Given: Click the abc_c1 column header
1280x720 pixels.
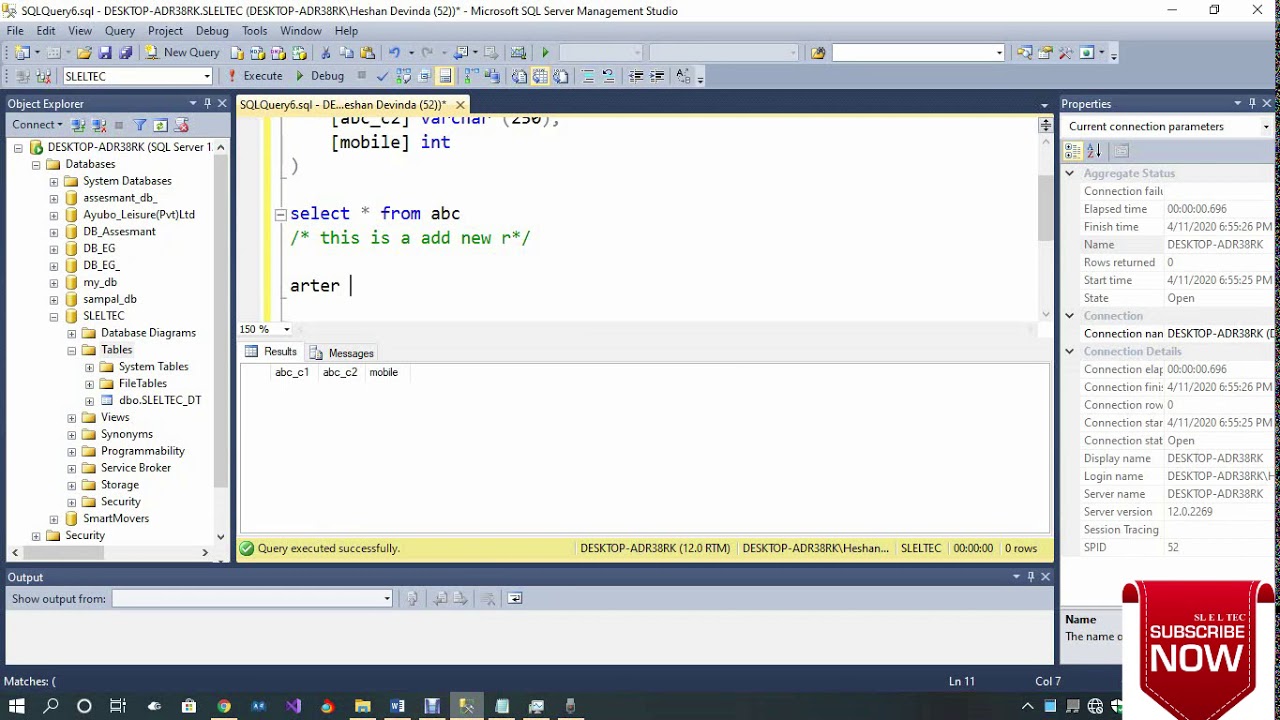Looking at the screenshot, I should point(292,372).
